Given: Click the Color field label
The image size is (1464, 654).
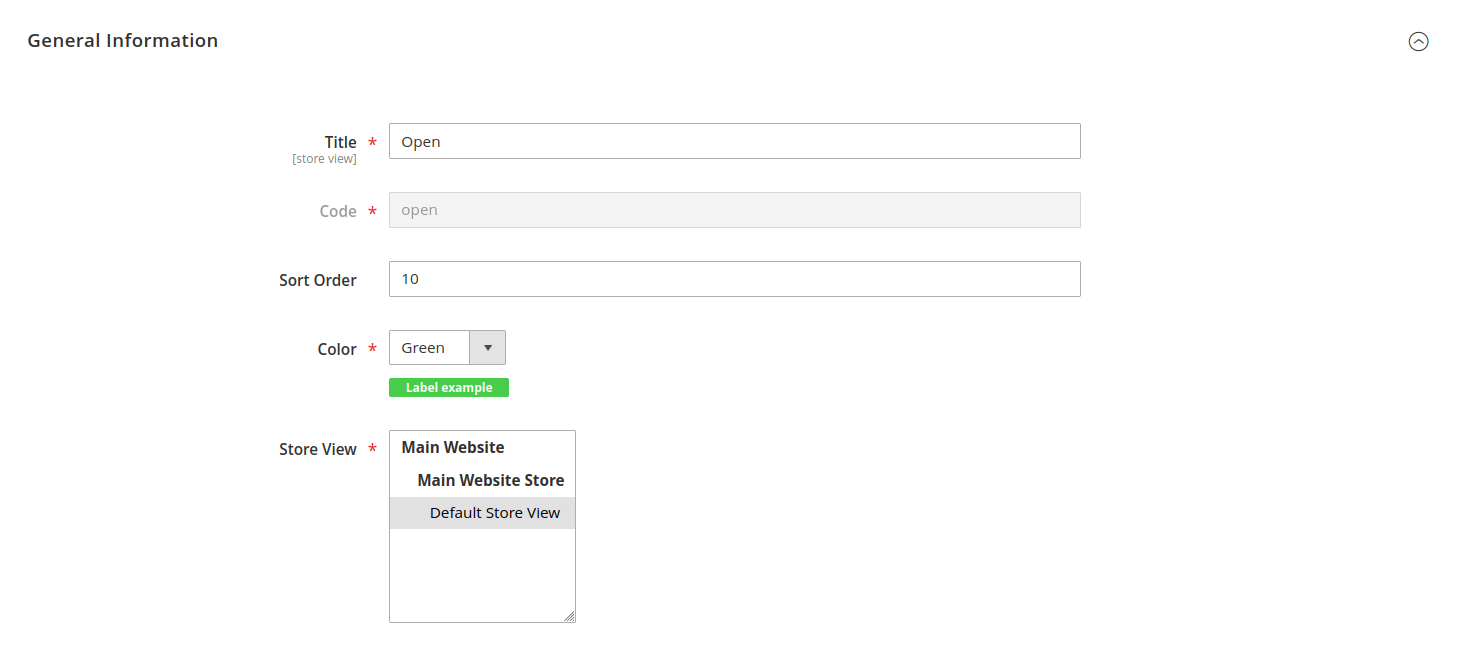Looking at the screenshot, I should 337,349.
